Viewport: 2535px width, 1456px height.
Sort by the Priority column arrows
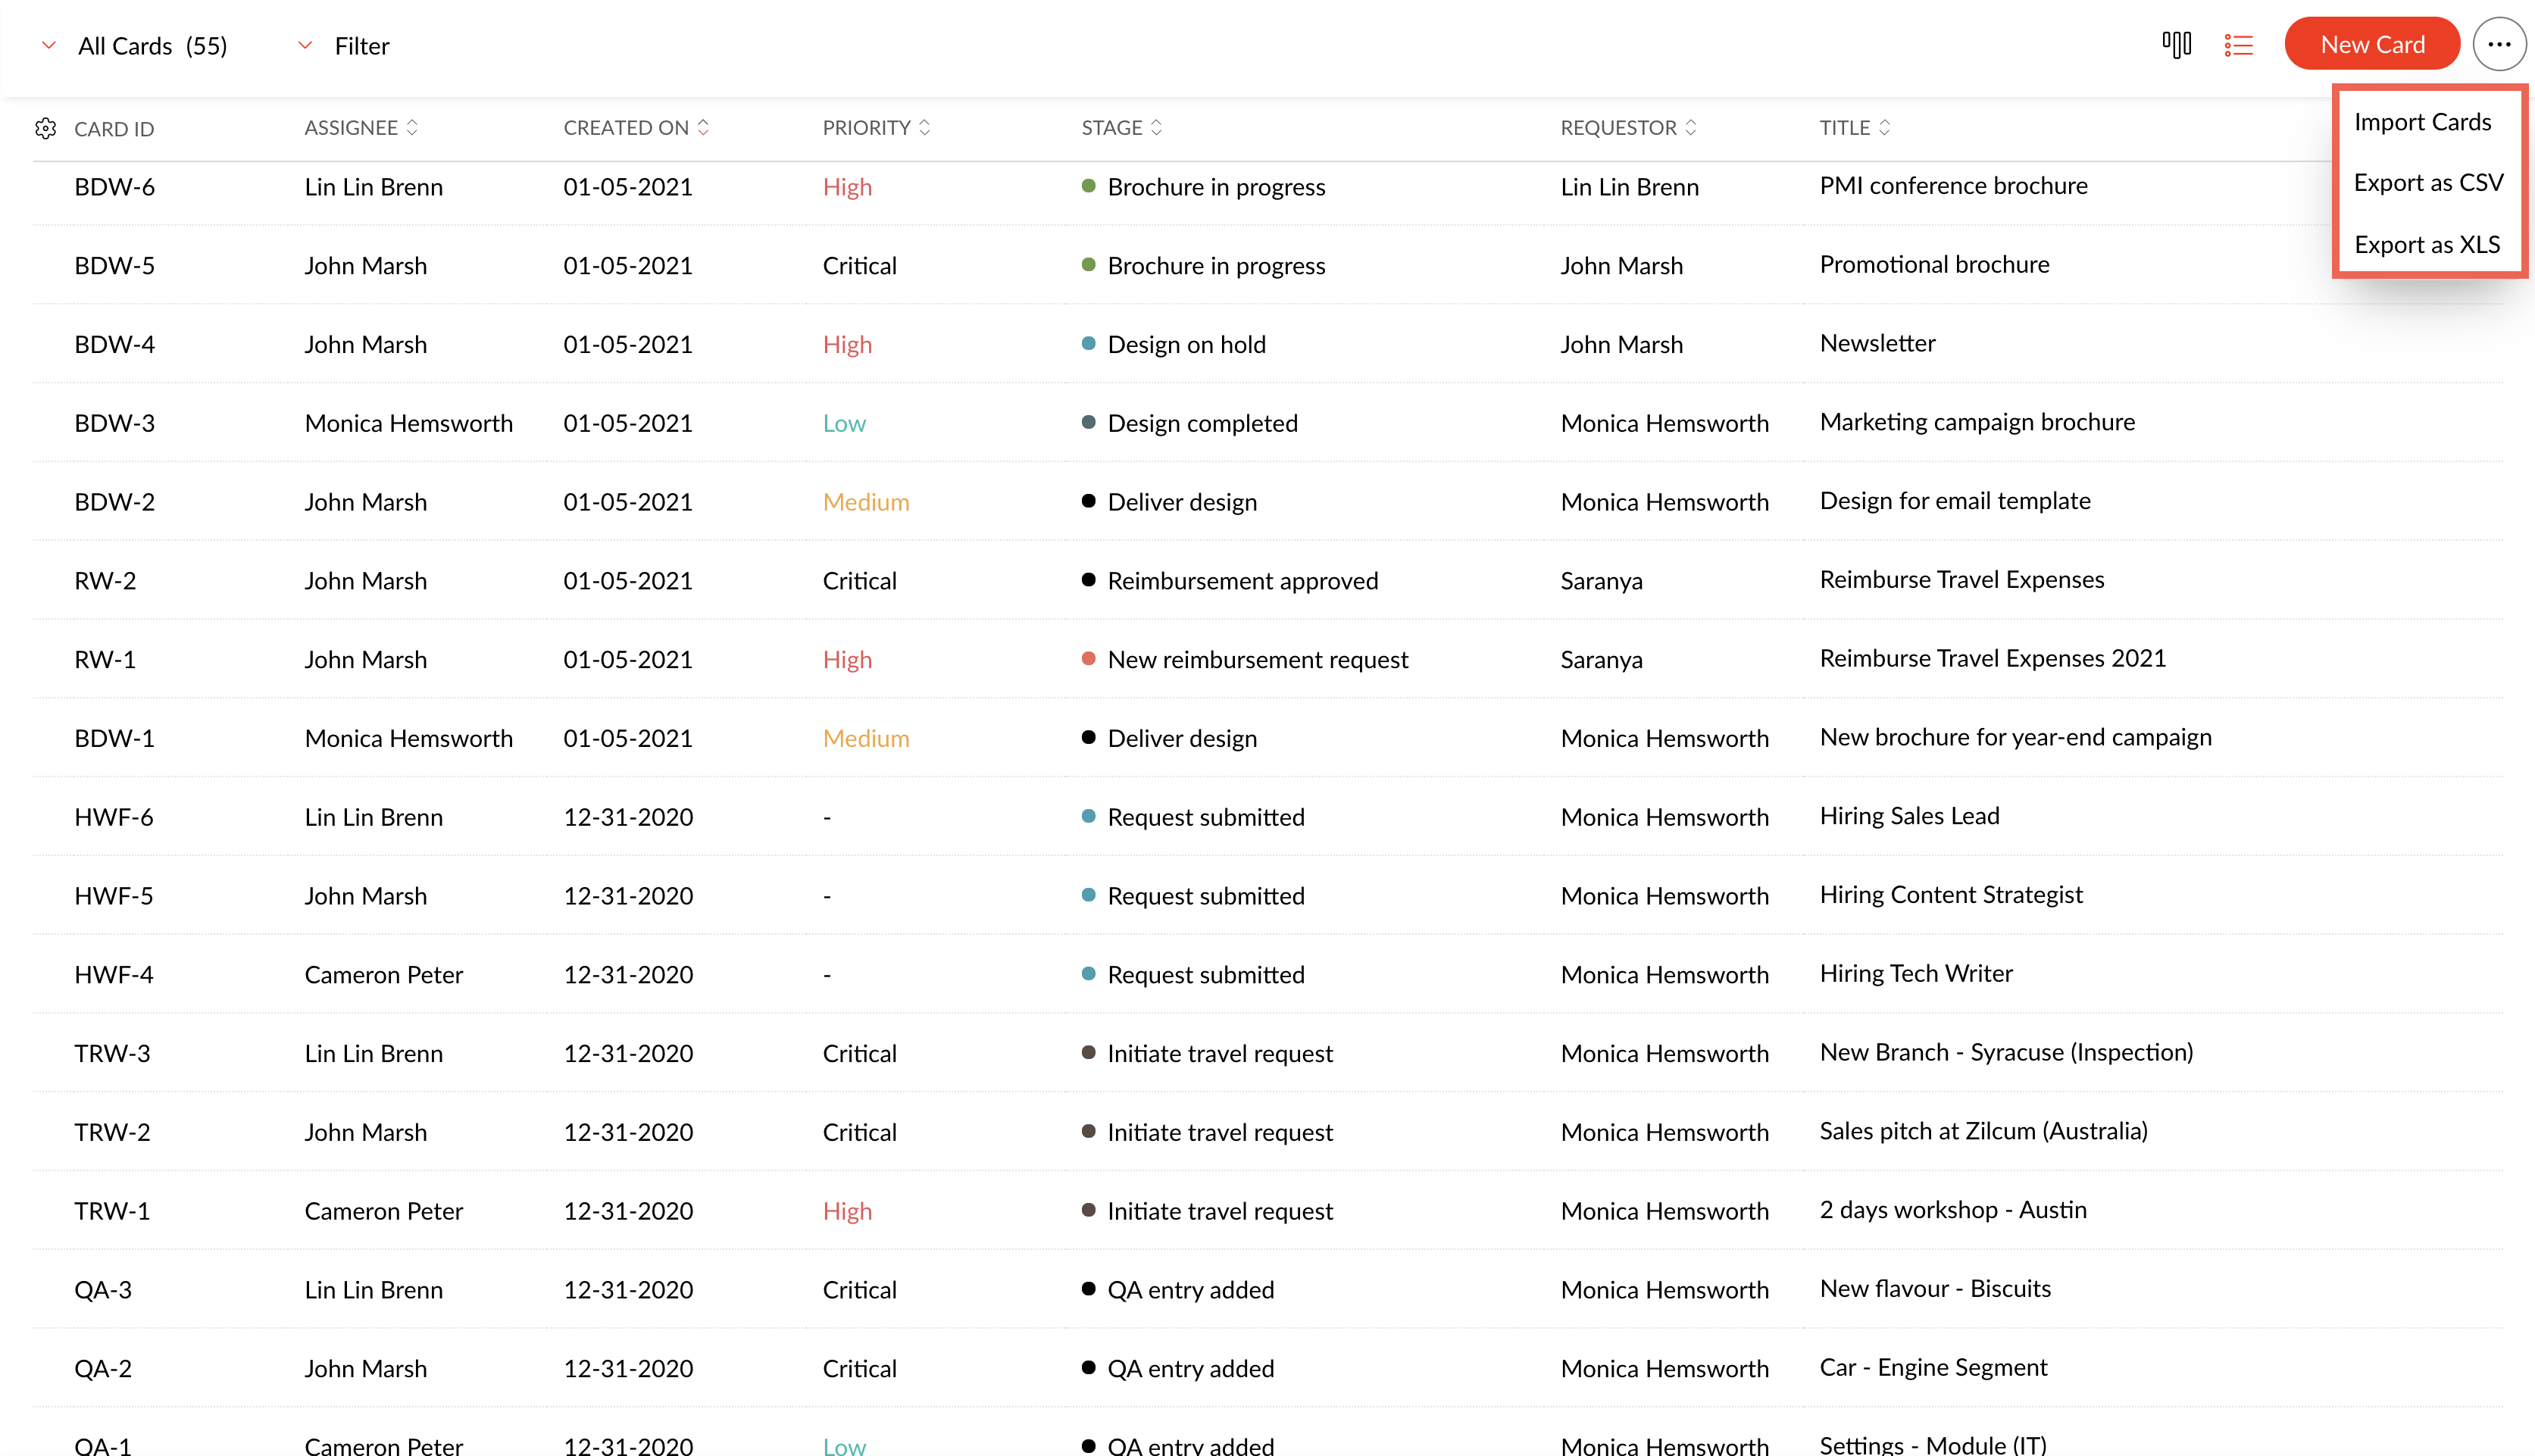click(x=924, y=127)
